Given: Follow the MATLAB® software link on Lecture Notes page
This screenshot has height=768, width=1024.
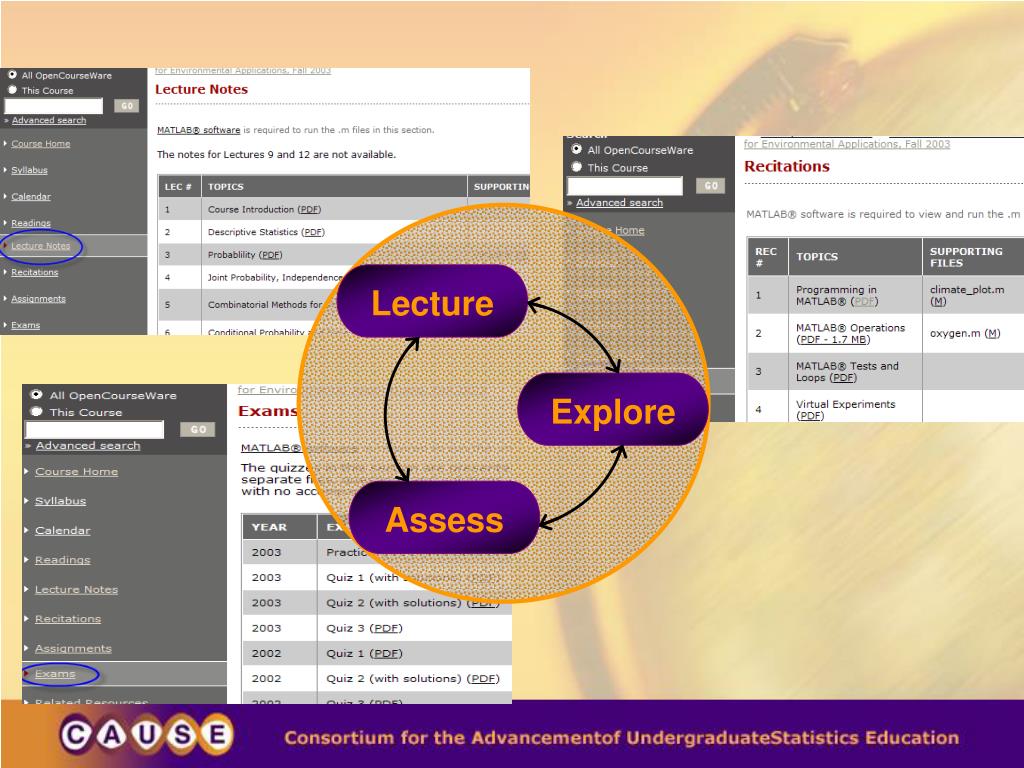Looking at the screenshot, I should 199,130.
